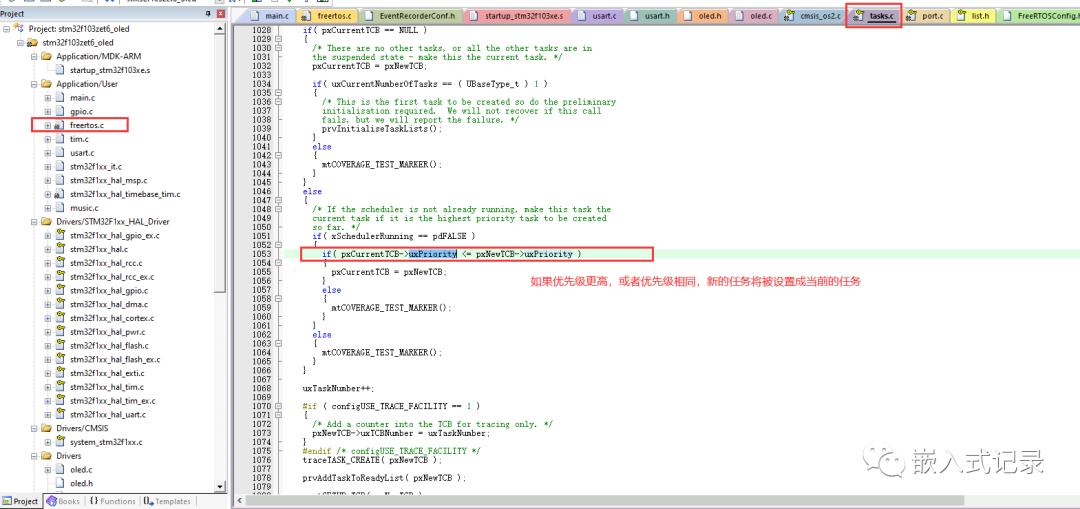Click the stm32f1xx_hal_tim.c file icon

60,387
